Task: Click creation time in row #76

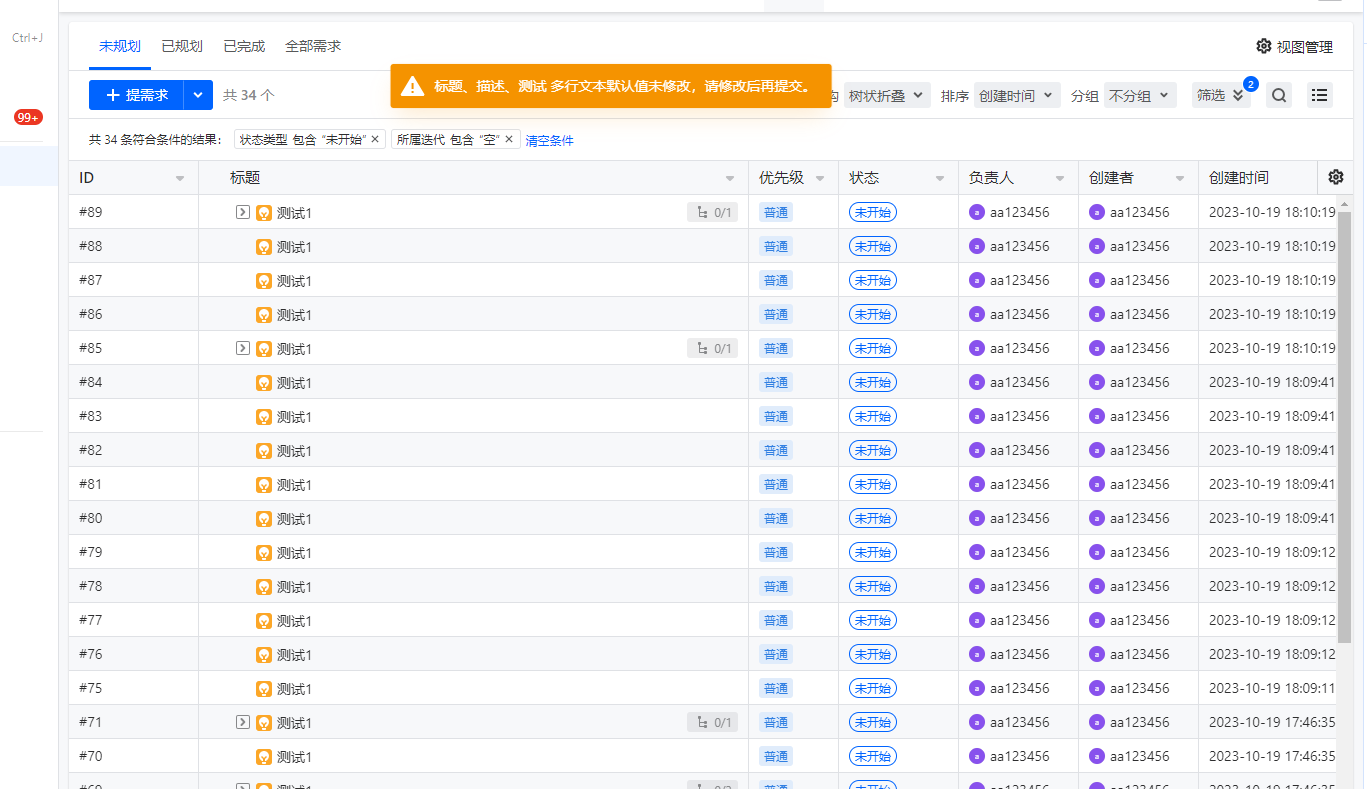Action: [x=1272, y=654]
